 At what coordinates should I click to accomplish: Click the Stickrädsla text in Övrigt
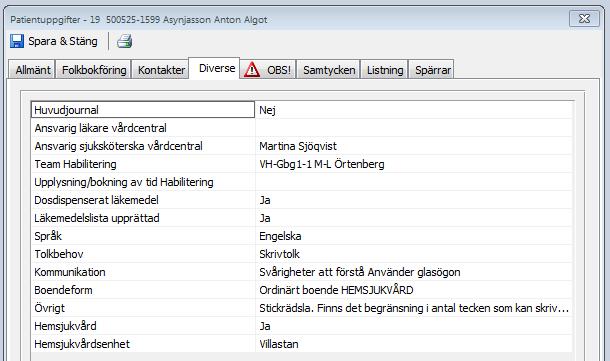coord(286,308)
